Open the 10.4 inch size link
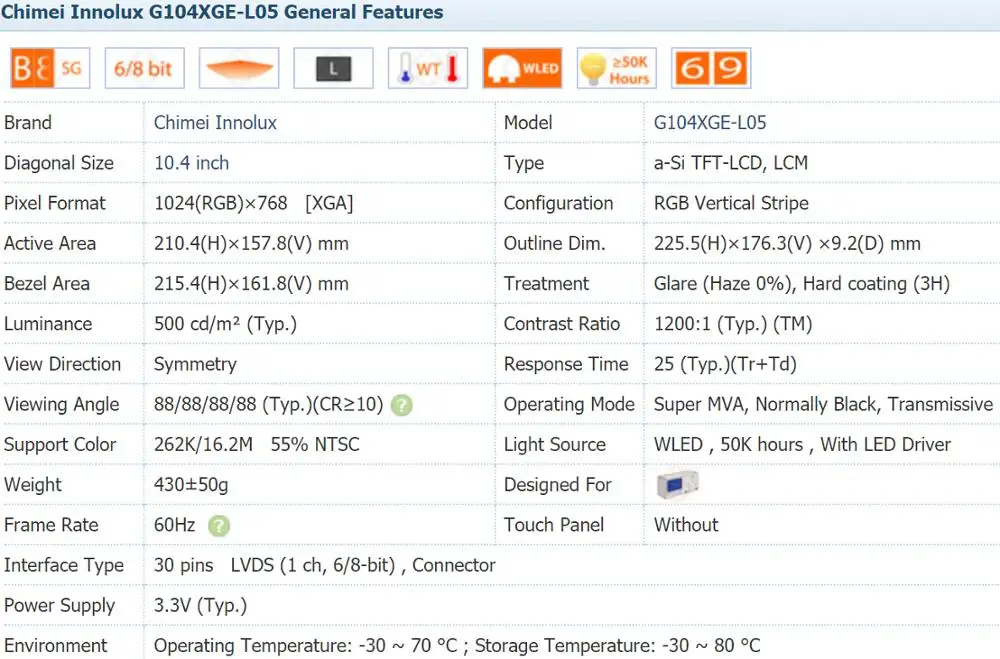 [x=191, y=163]
